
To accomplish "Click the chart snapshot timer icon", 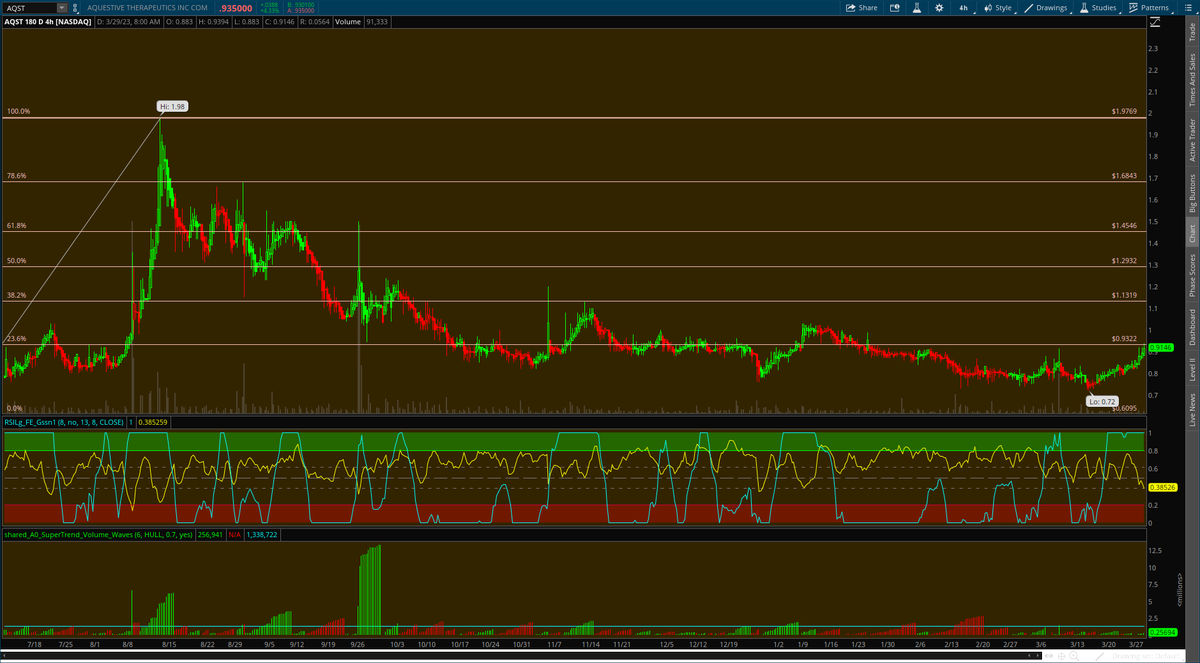I will 895,7.
